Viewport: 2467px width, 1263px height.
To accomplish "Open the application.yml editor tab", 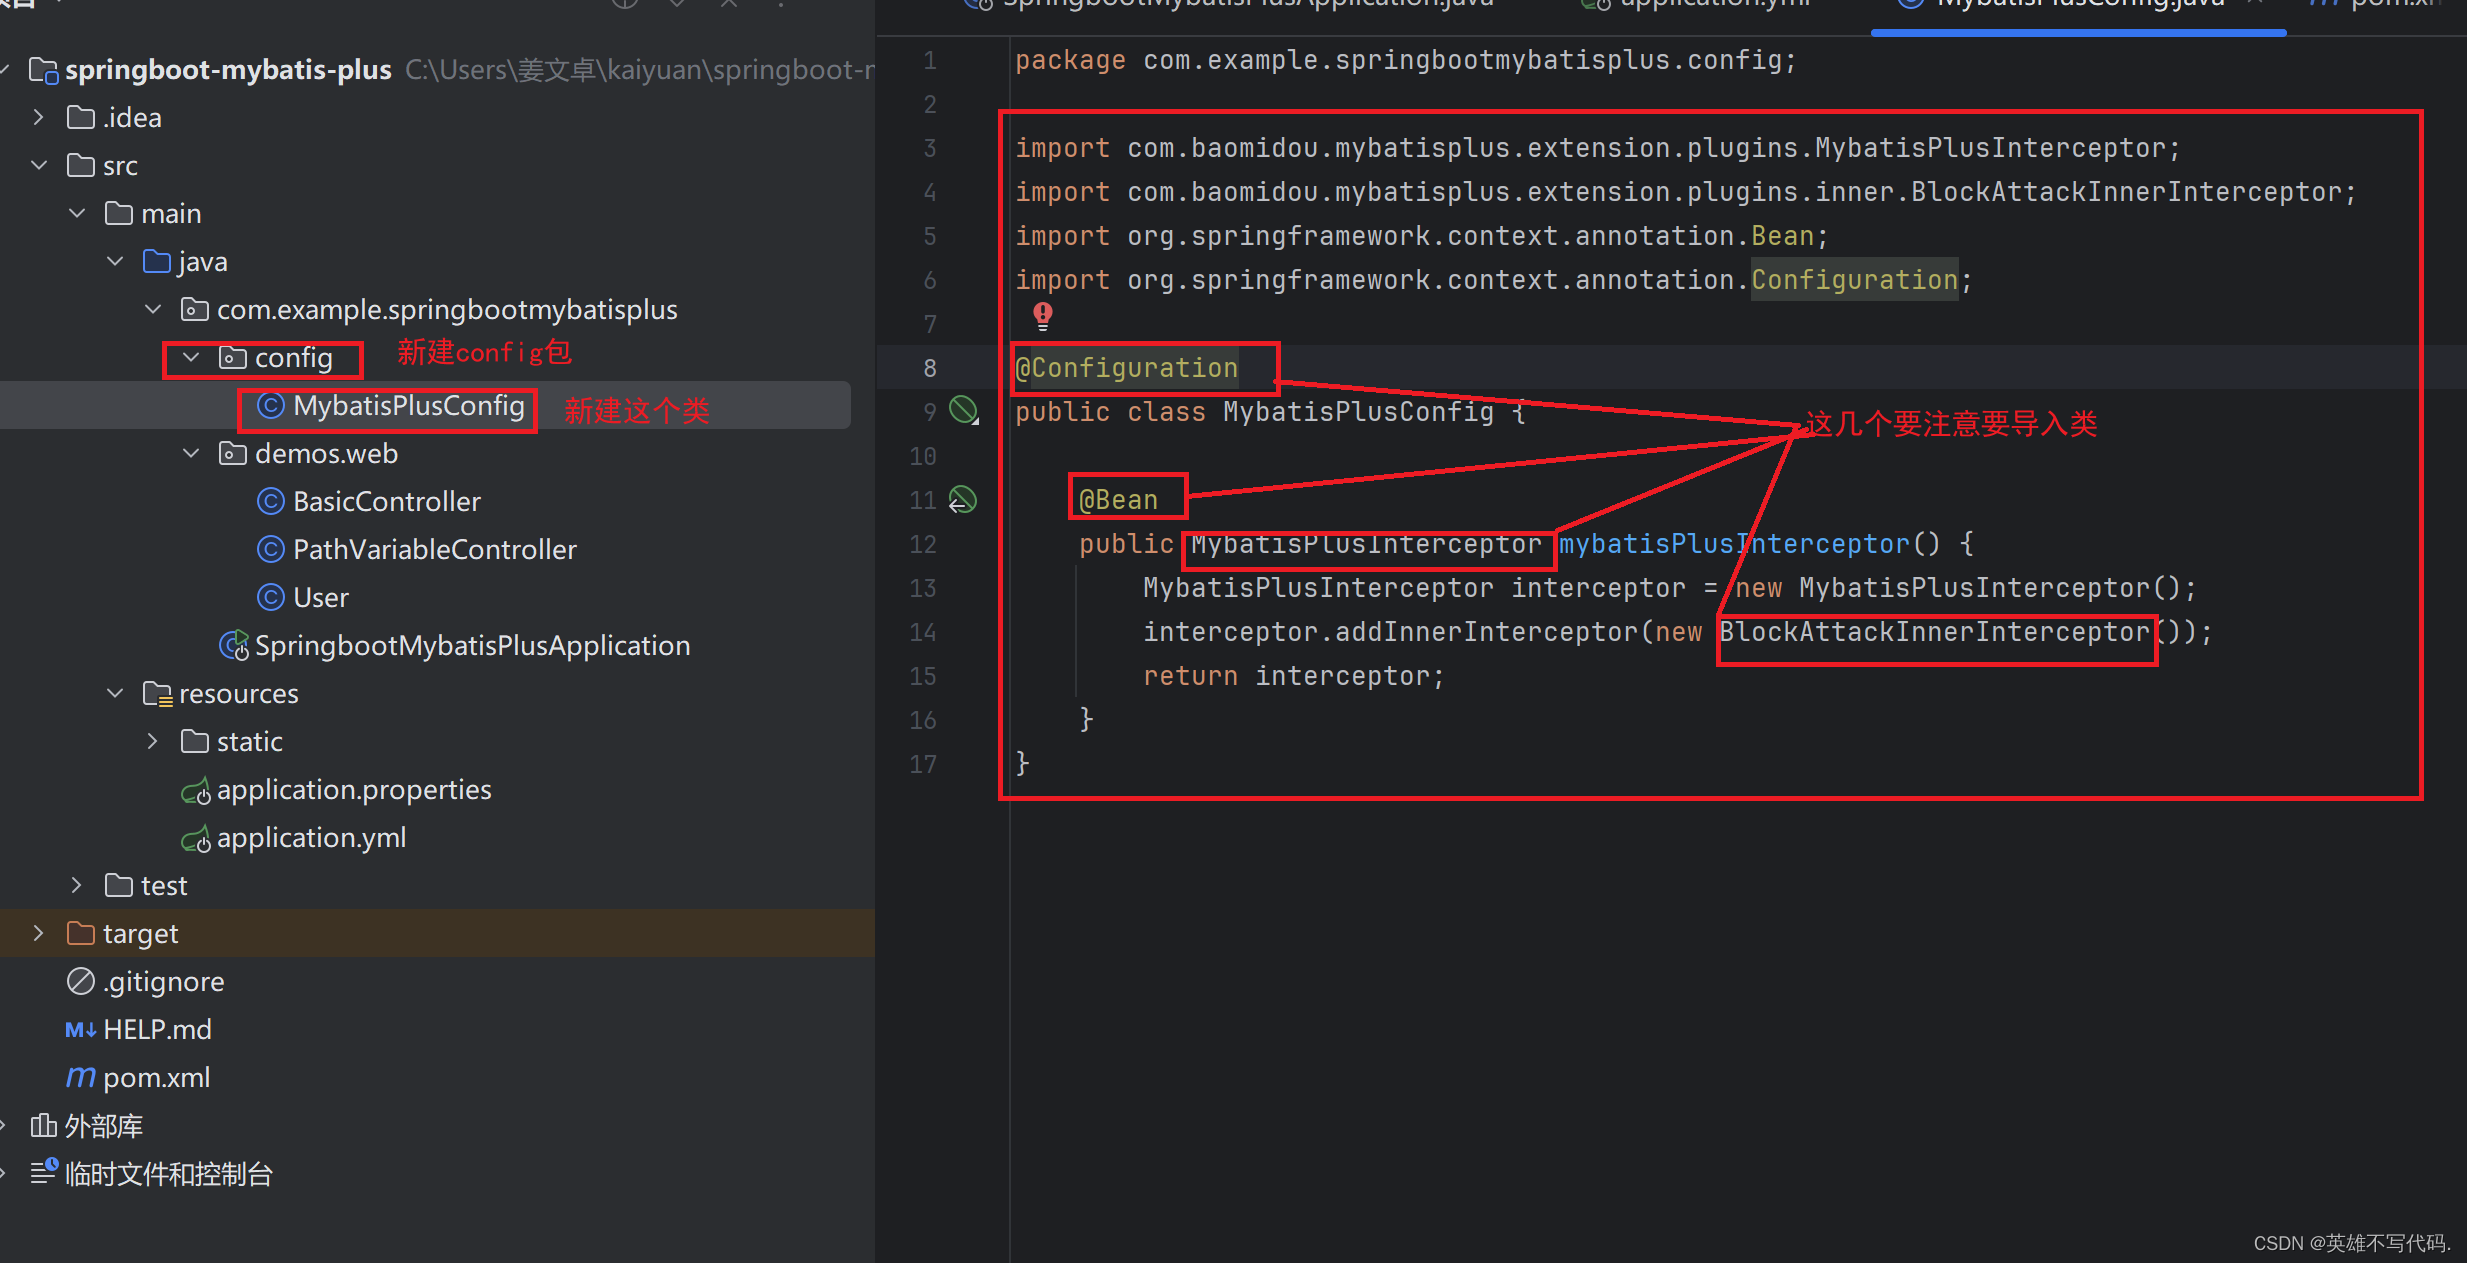I will tap(1710, 4).
